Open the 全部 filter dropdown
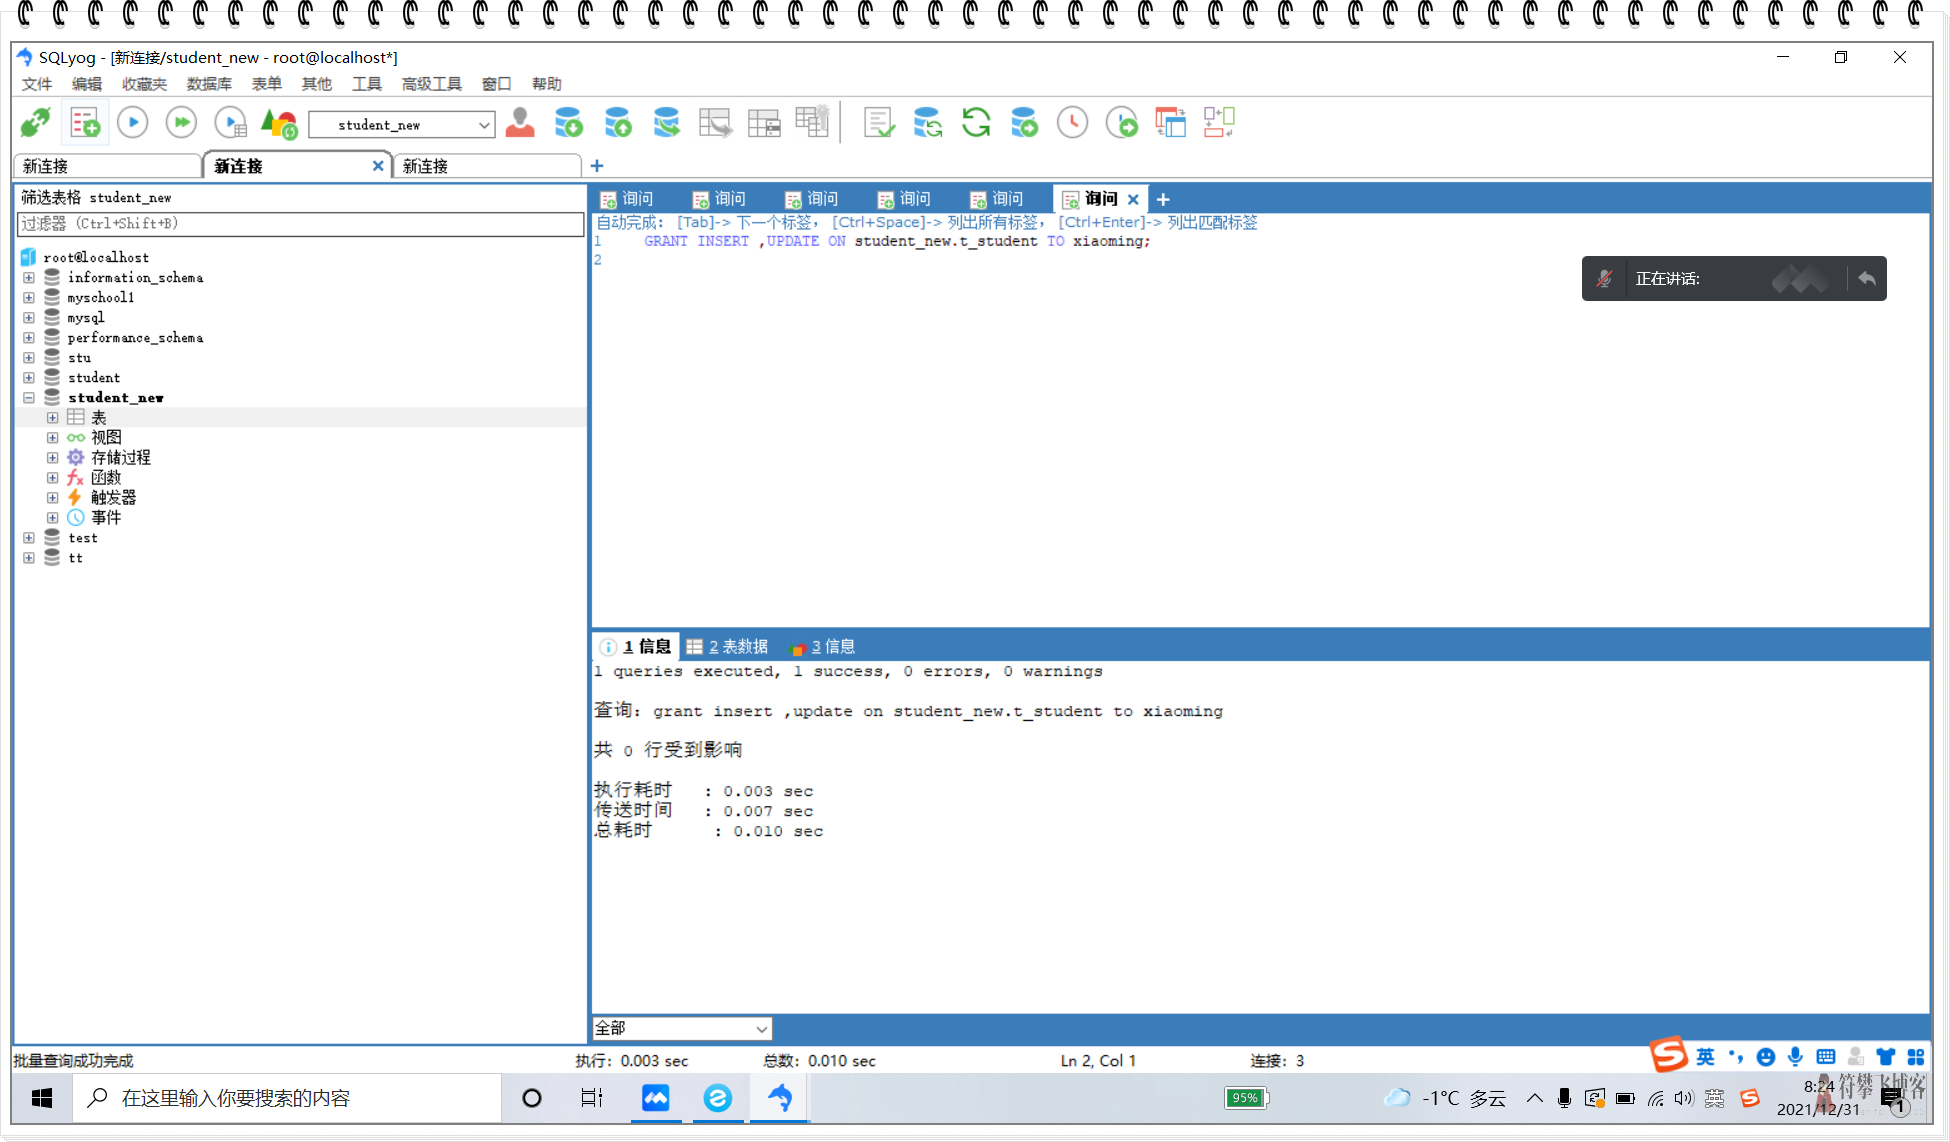The height and width of the screenshot is (1142, 1950). tap(682, 1028)
